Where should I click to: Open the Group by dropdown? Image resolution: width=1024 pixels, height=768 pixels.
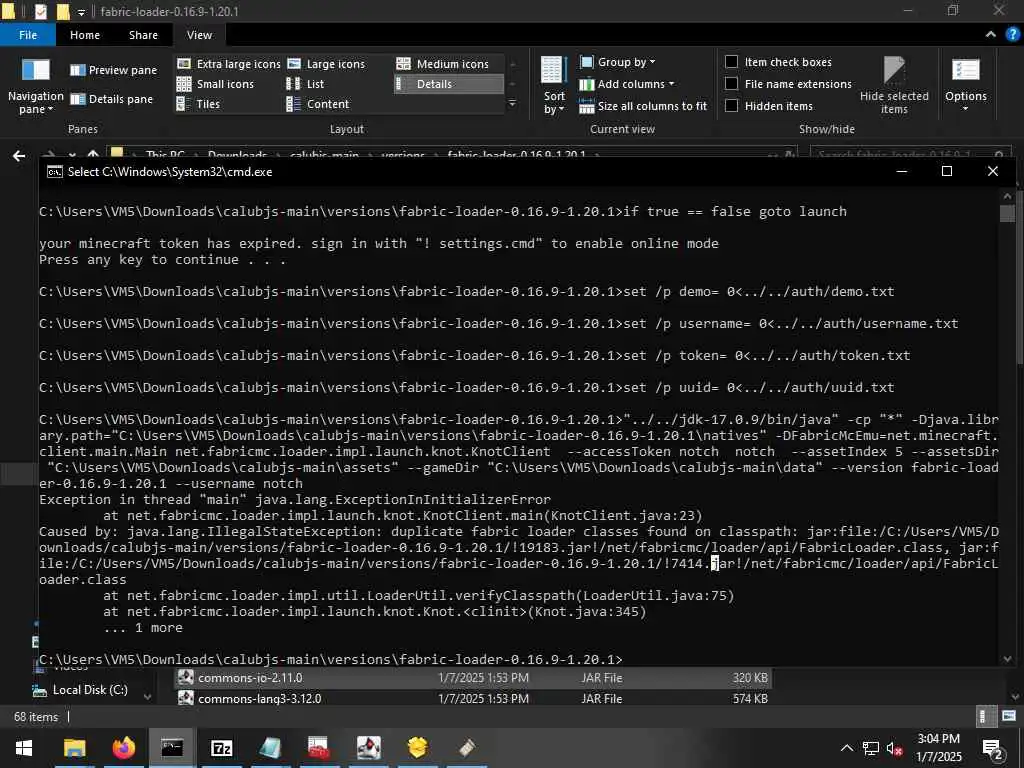click(x=617, y=62)
